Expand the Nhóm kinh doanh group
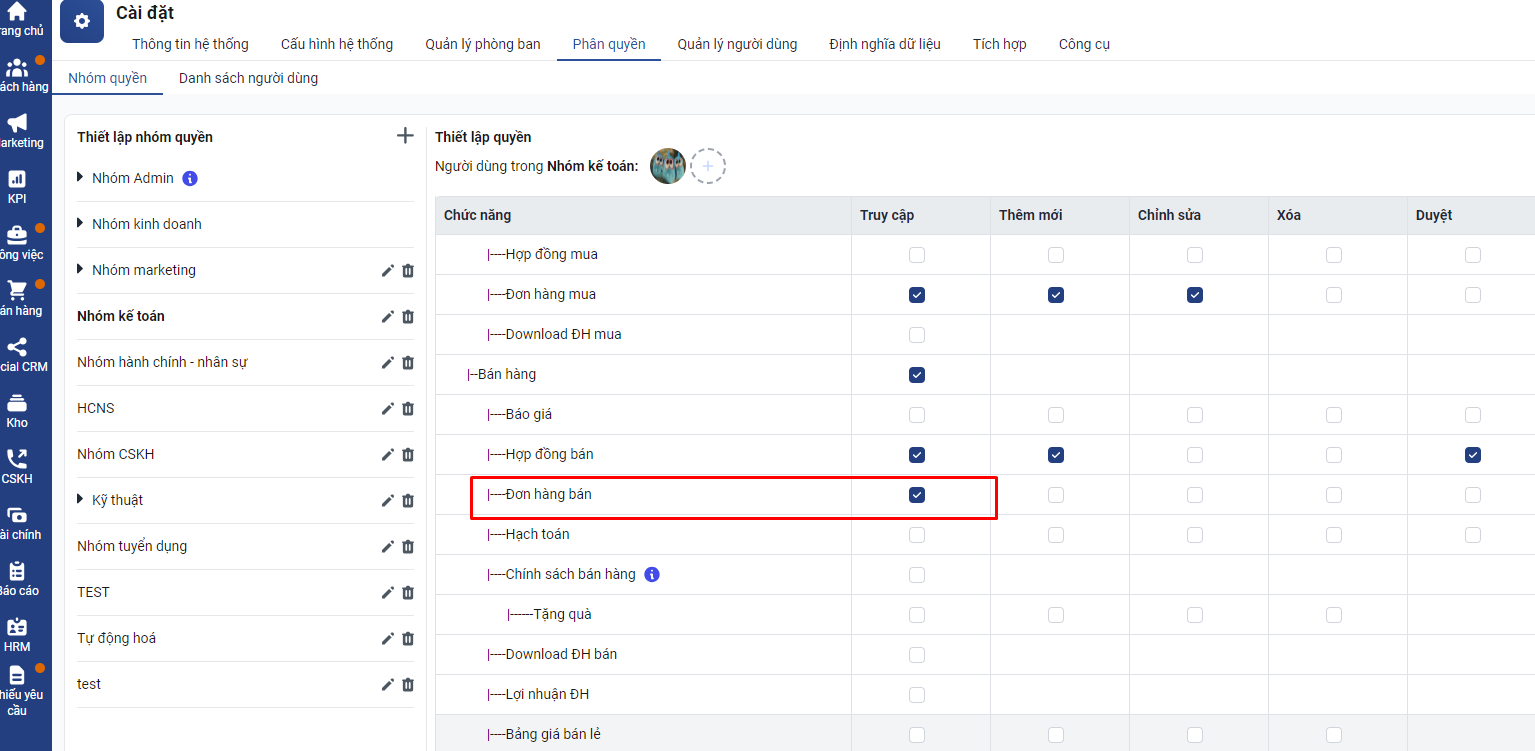Screen dimensions: 1535x751 pyautogui.click(x=81, y=224)
